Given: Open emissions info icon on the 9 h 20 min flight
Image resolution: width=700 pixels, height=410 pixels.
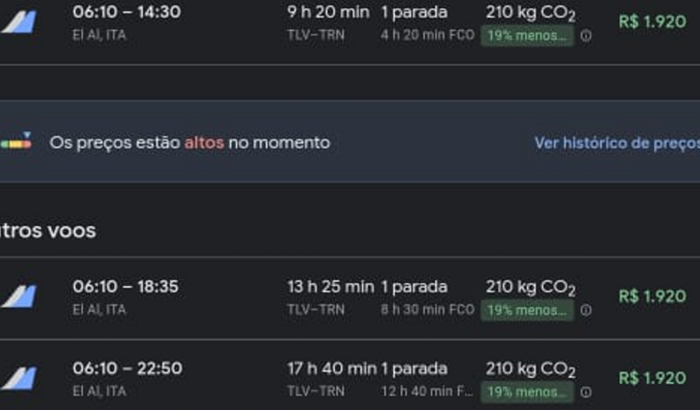Looking at the screenshot, I should [x=586, y=35].
